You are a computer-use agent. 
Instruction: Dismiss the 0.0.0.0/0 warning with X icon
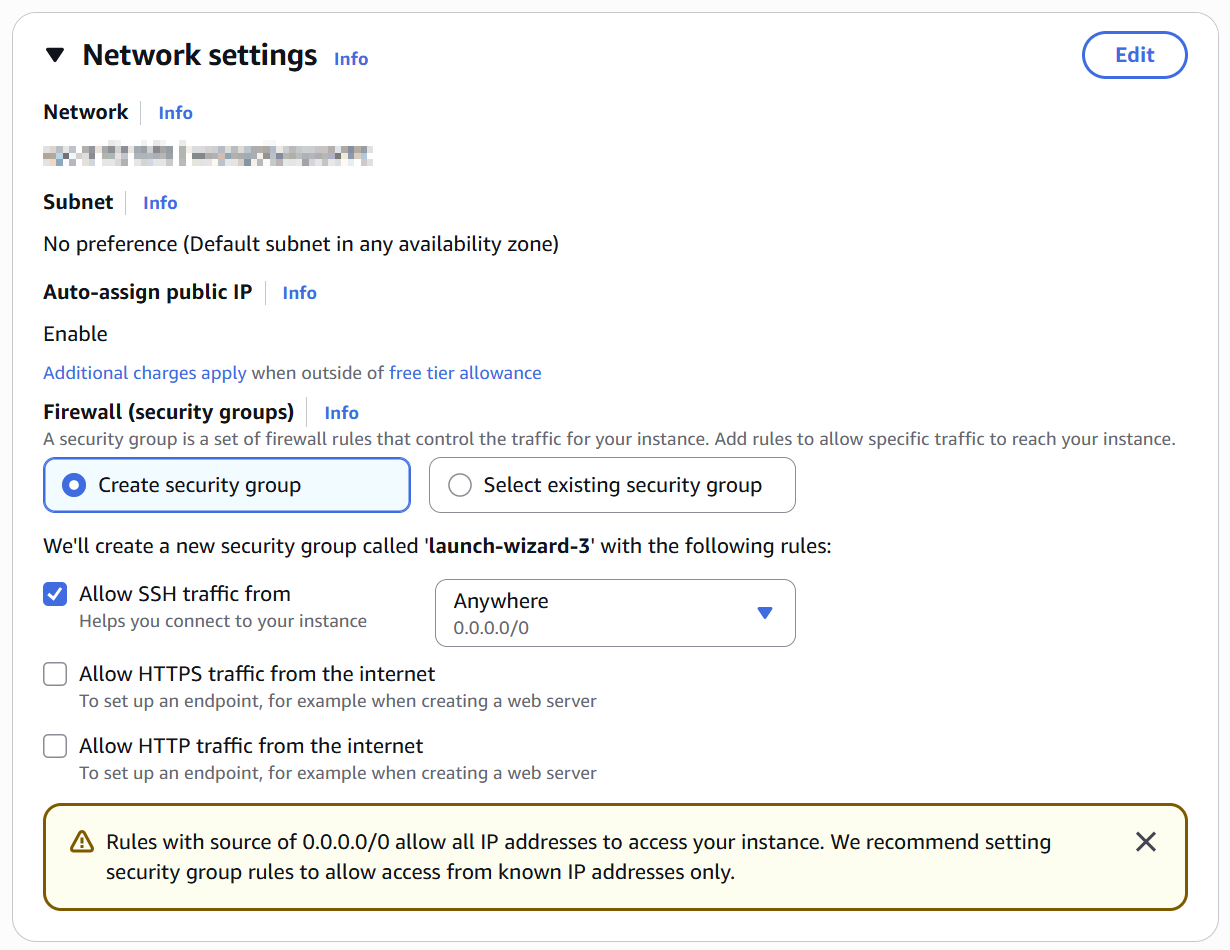pyautogui.click(x=1146, y=842)
